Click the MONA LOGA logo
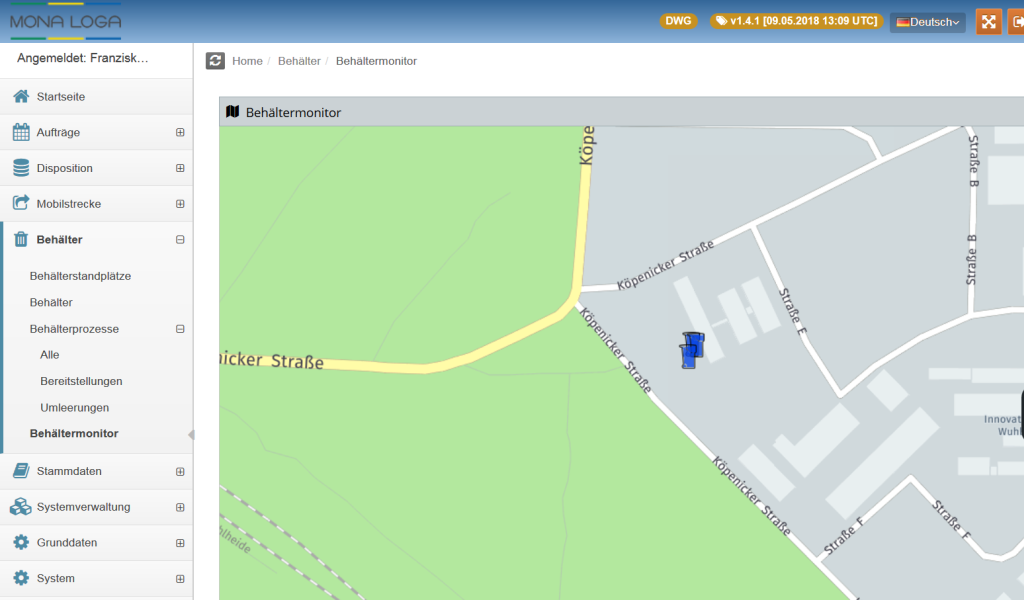 [65, 22]
